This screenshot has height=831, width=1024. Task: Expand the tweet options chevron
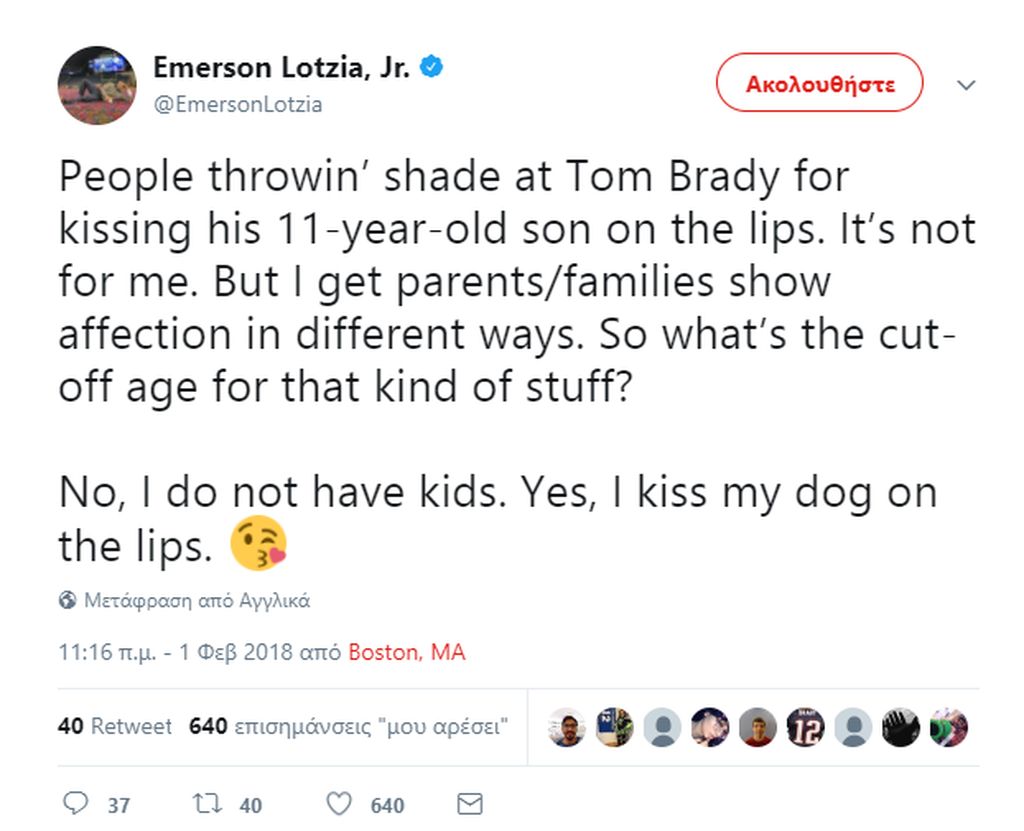click(x=966, y=85)
